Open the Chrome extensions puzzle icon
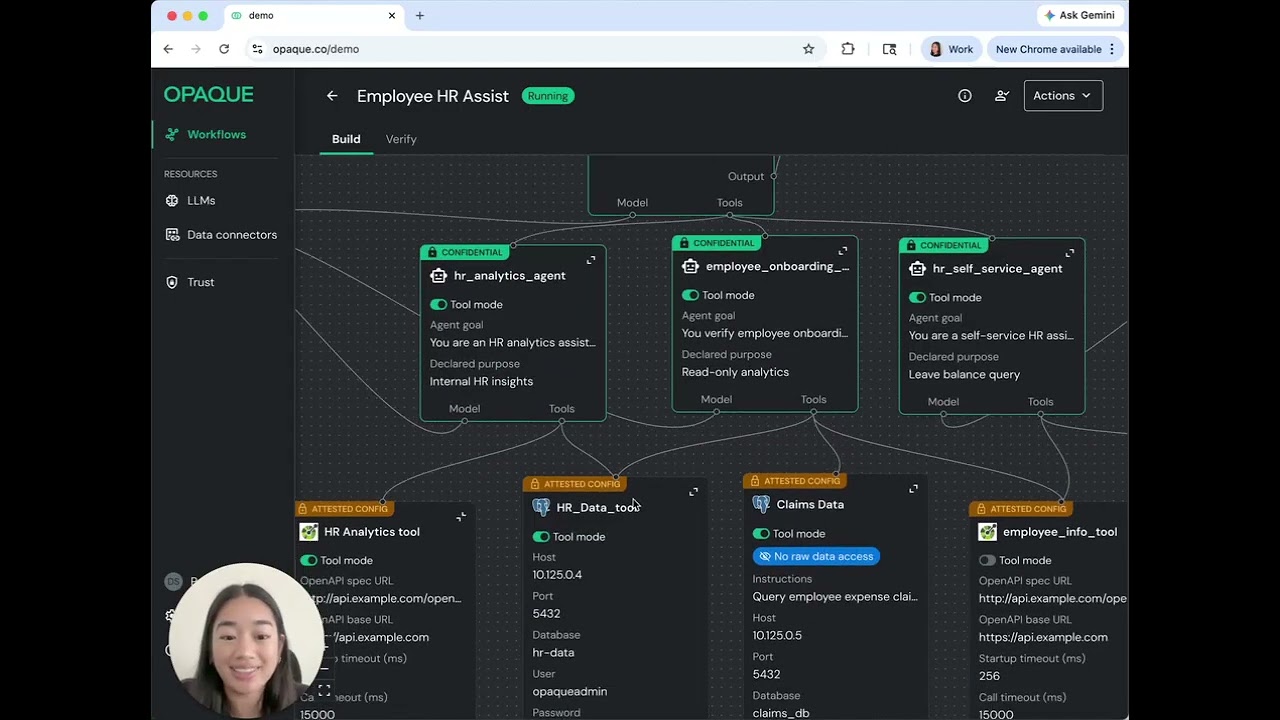 (x=848, y=49)
